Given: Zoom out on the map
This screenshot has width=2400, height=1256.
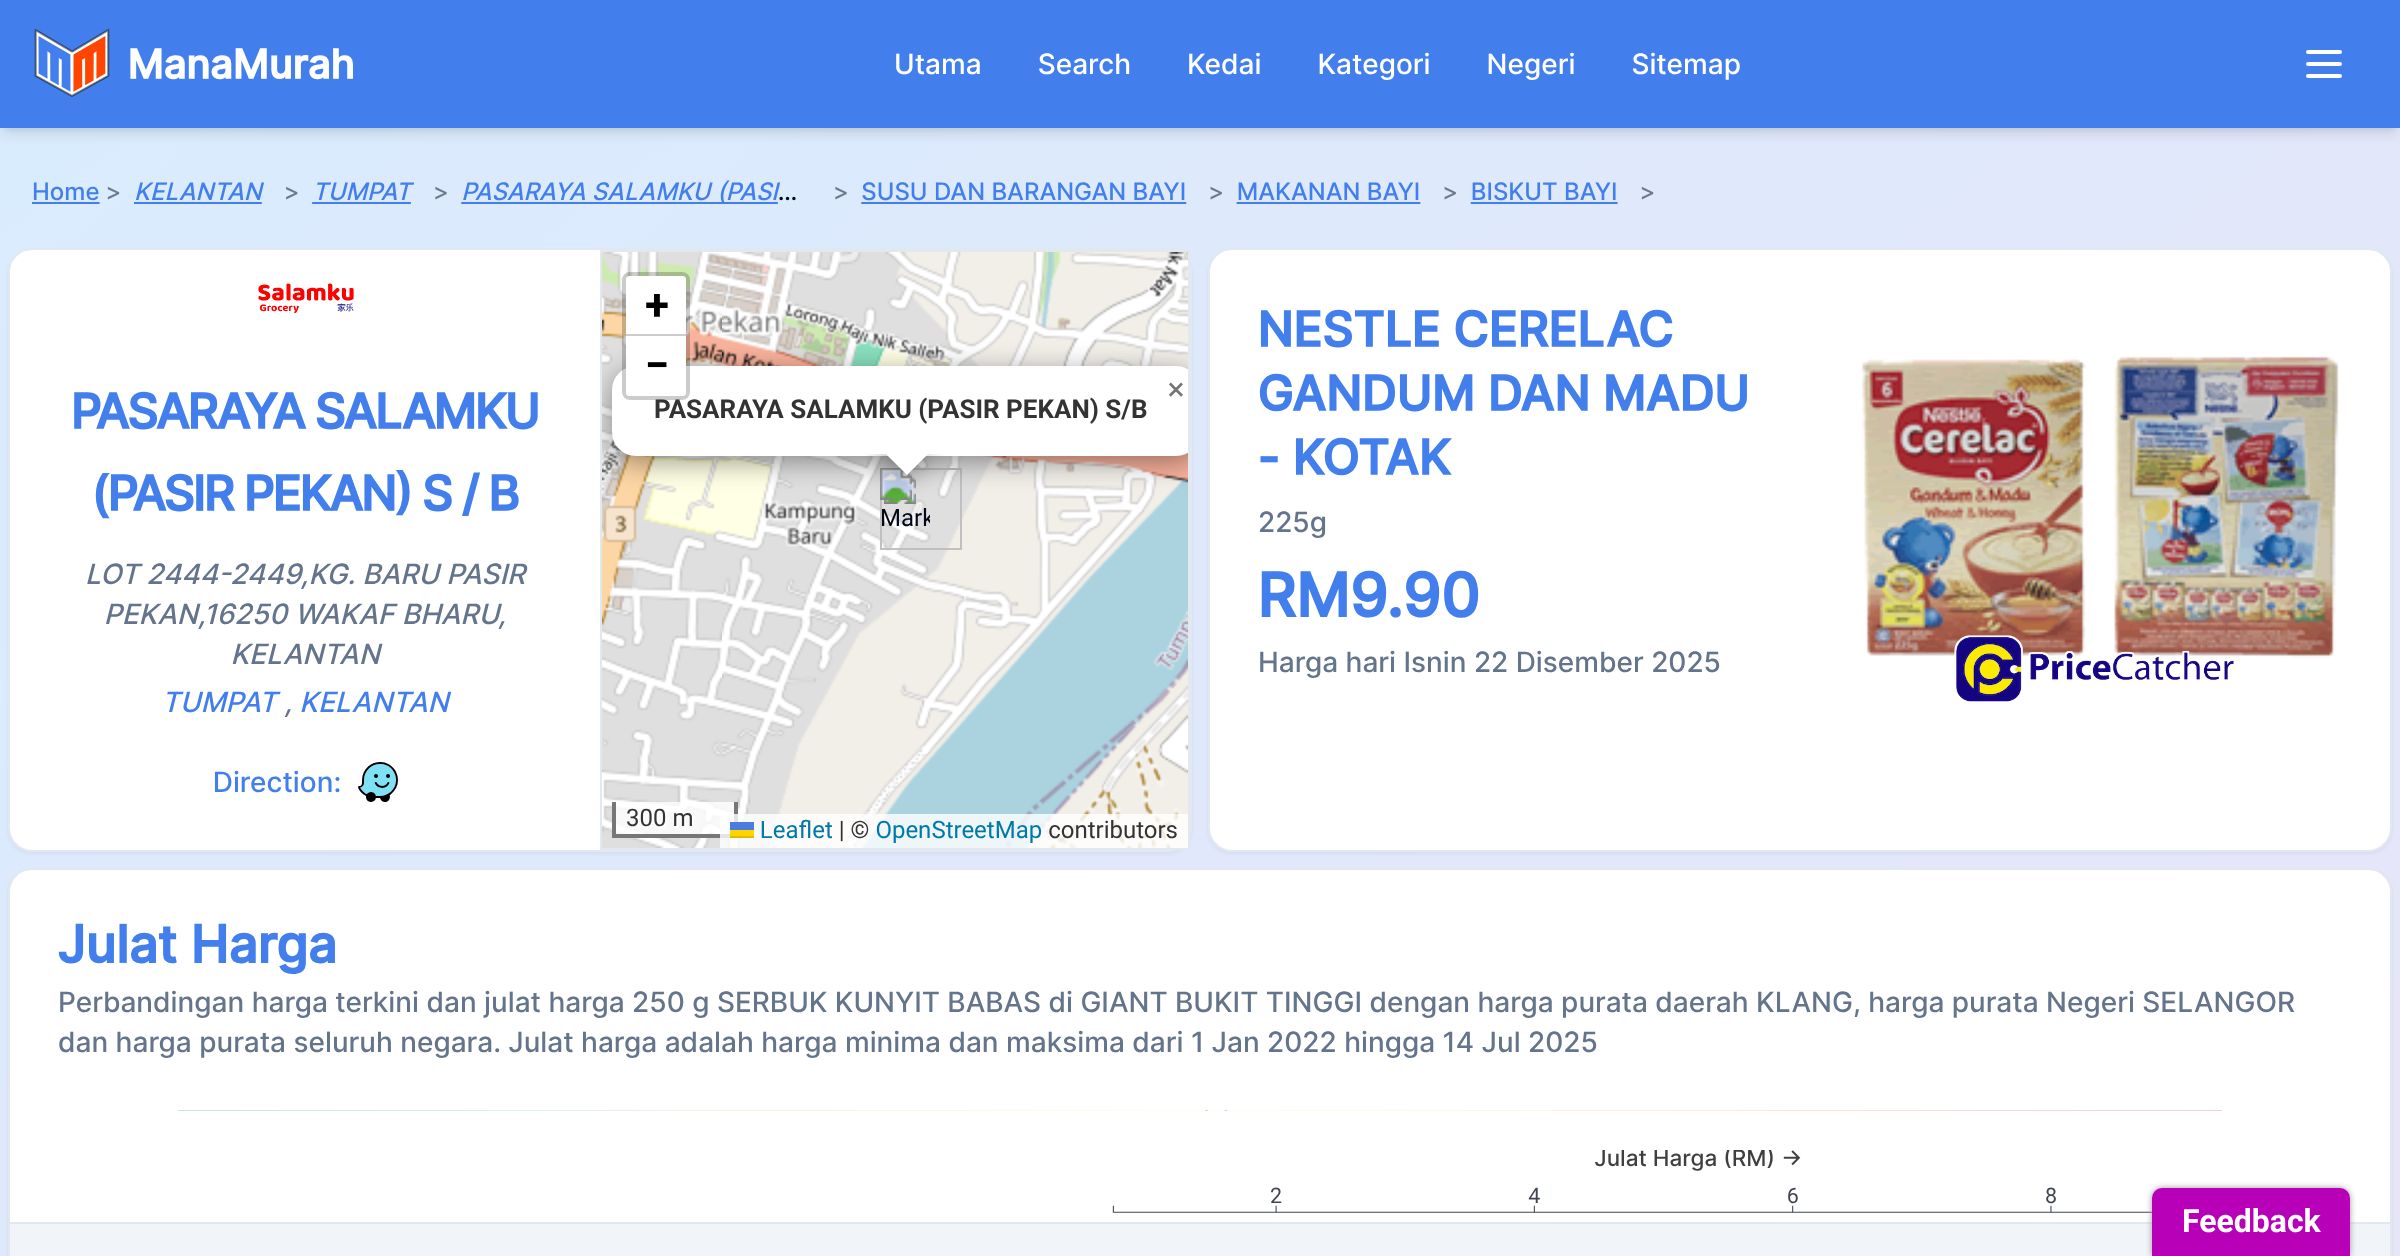Looking at the screenshot, I should coord(656,365).
